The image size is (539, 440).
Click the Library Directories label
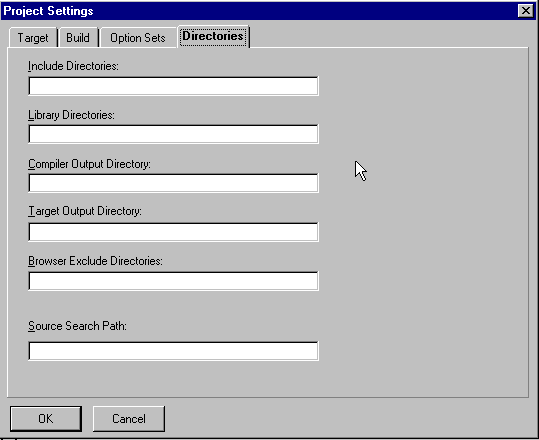coord(71,115)
